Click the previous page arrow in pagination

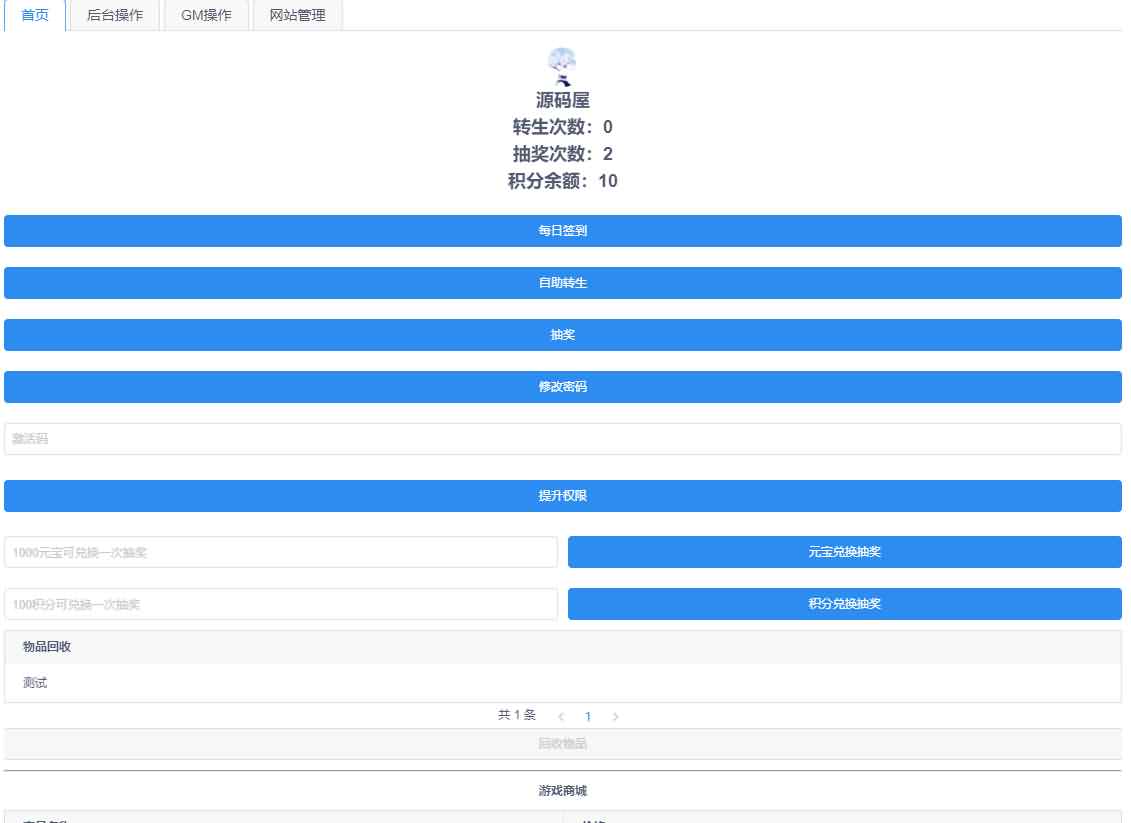[x=561, y=717]
